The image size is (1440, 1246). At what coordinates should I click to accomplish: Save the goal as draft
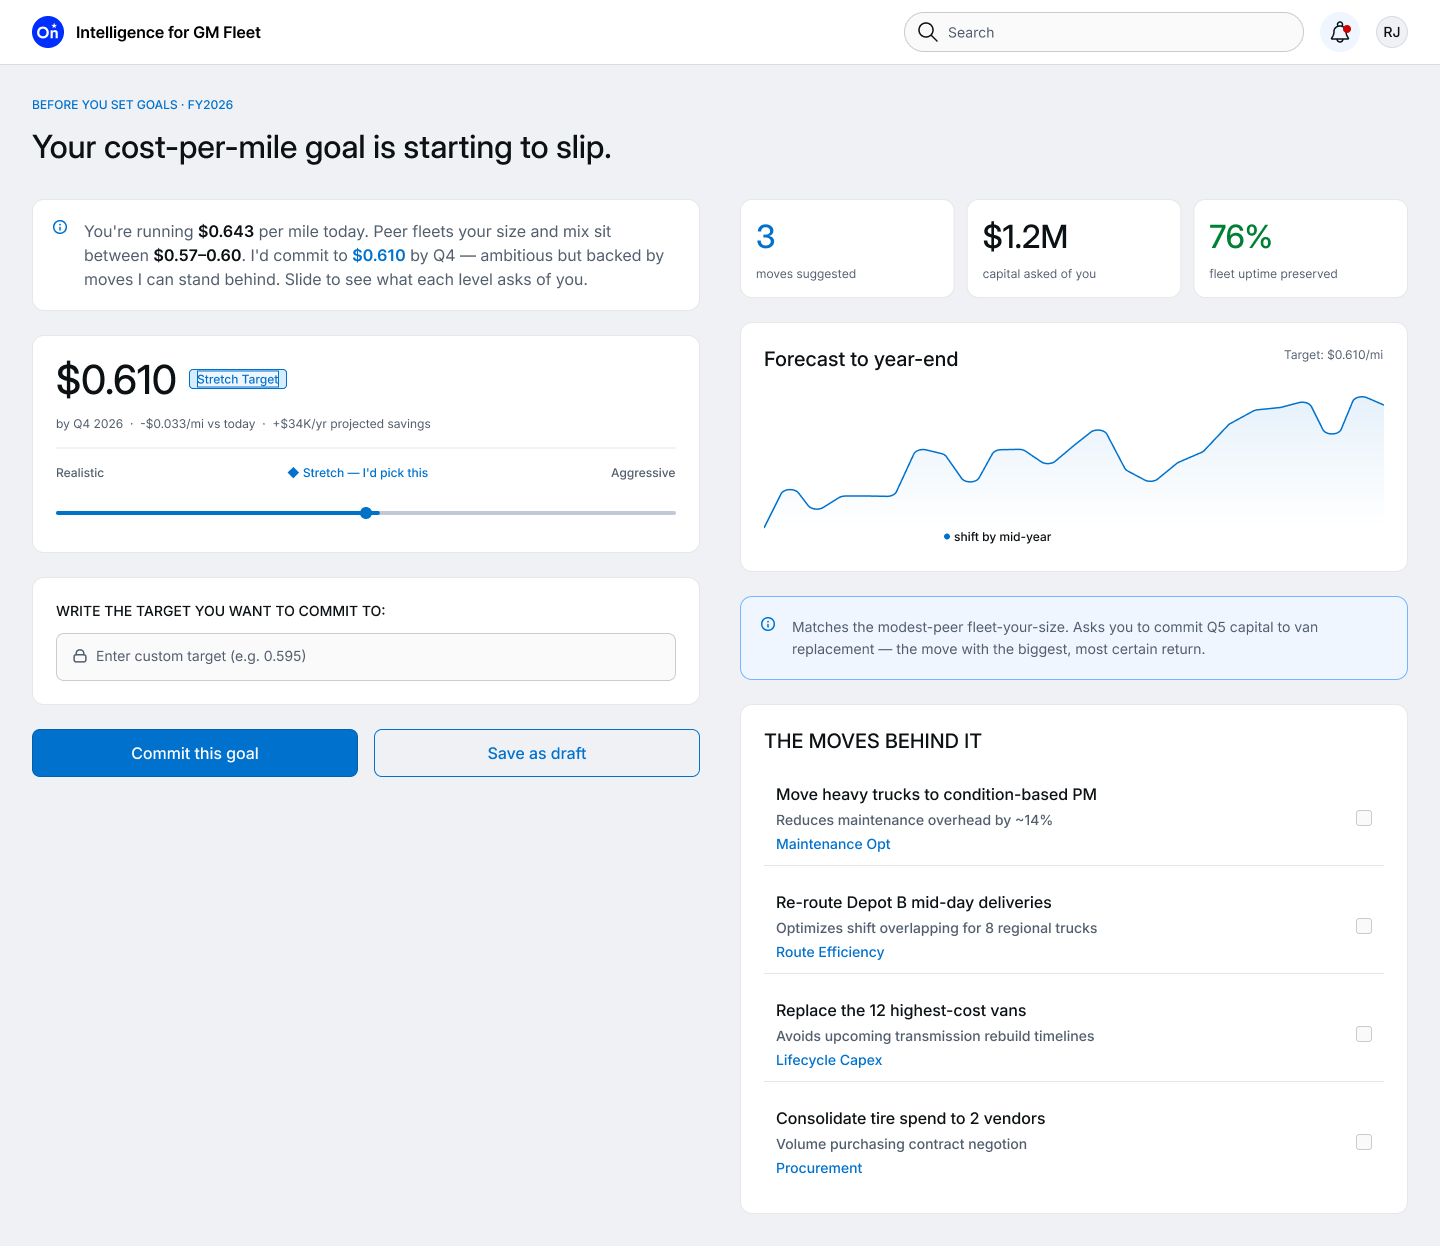(537, 753)
